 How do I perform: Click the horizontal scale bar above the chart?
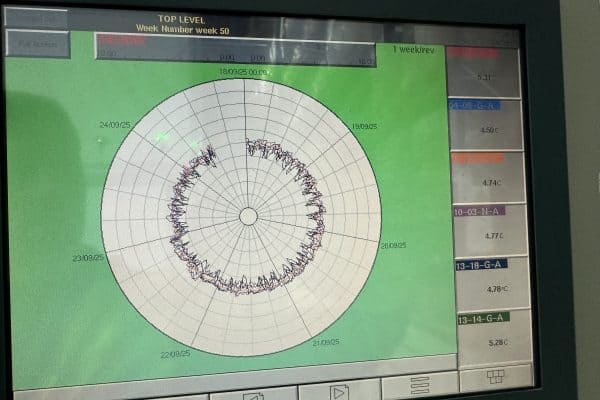(235, 46)
